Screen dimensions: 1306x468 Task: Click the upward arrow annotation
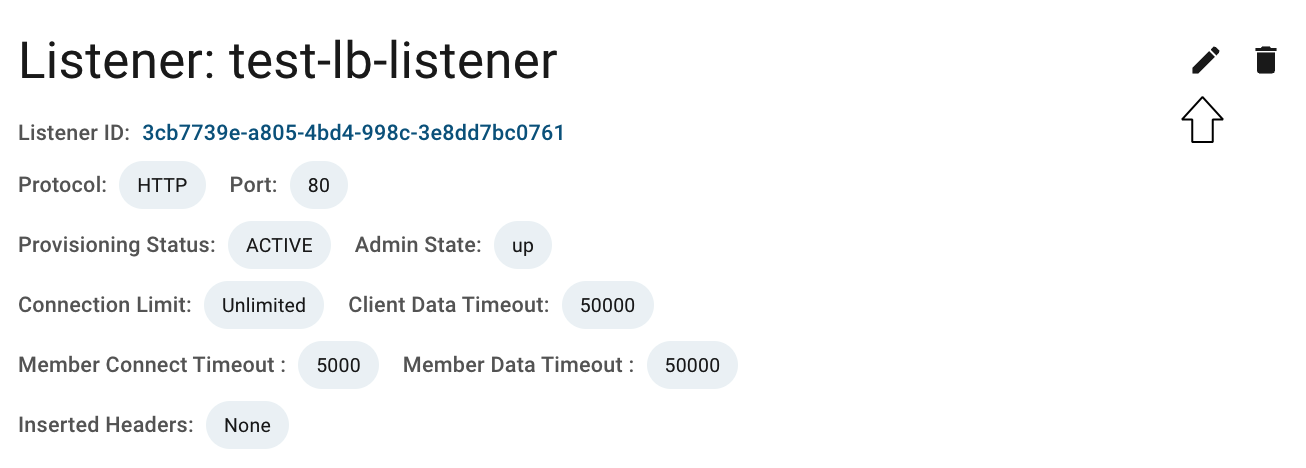point(1203,120)
